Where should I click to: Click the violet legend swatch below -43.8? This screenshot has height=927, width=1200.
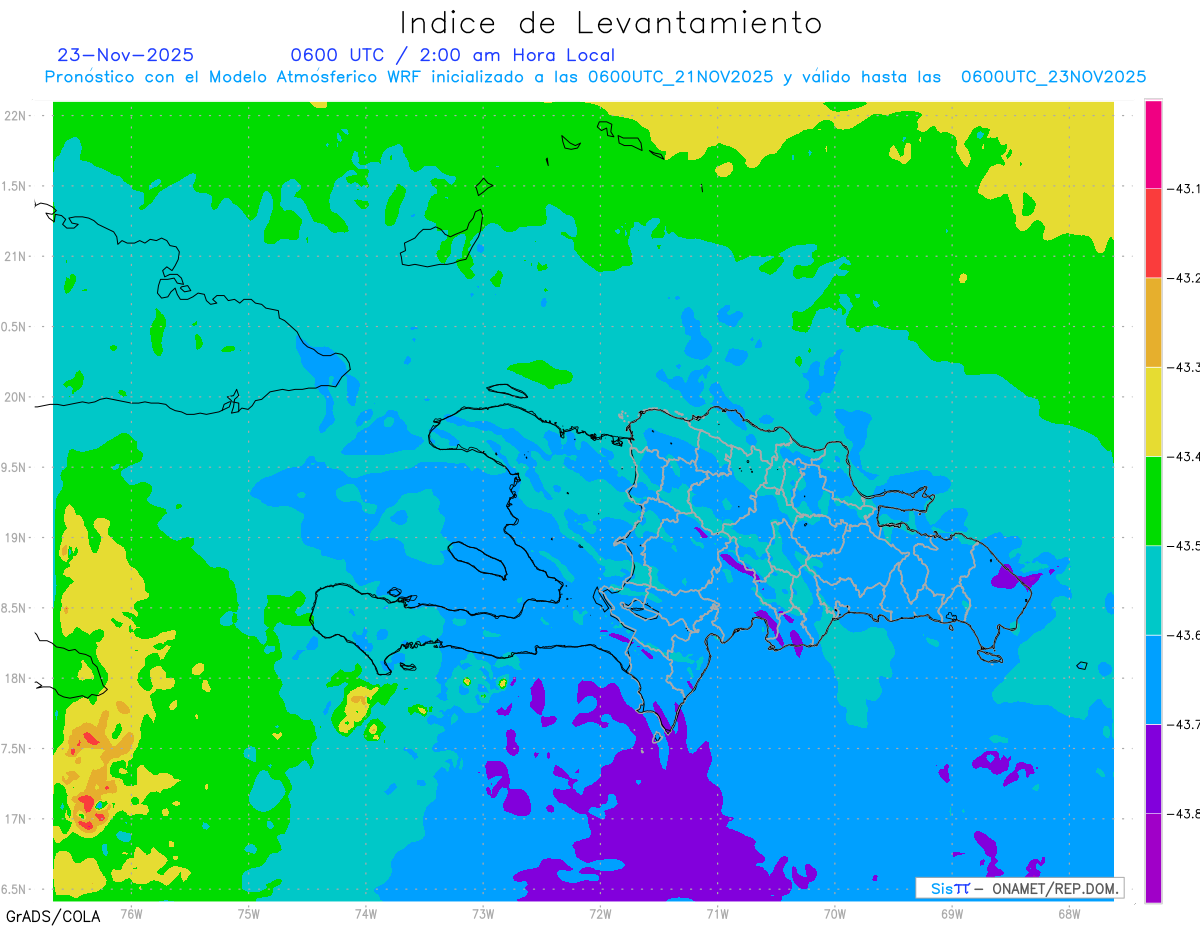tap(1153, 857)
